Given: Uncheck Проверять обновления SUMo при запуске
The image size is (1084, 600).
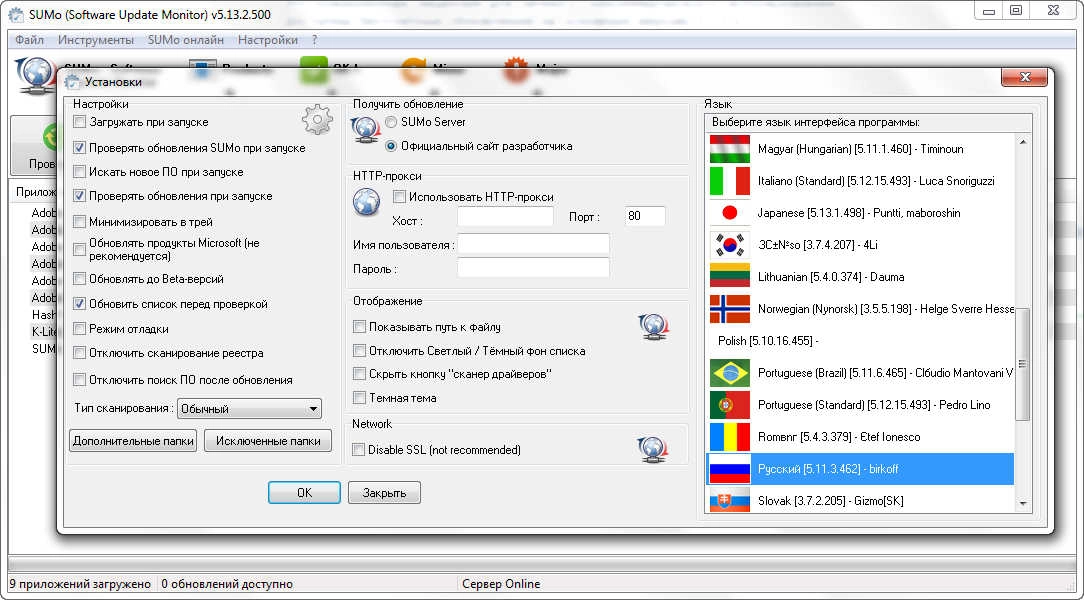Looking at the screenshot, I should (x=80, y=148).
